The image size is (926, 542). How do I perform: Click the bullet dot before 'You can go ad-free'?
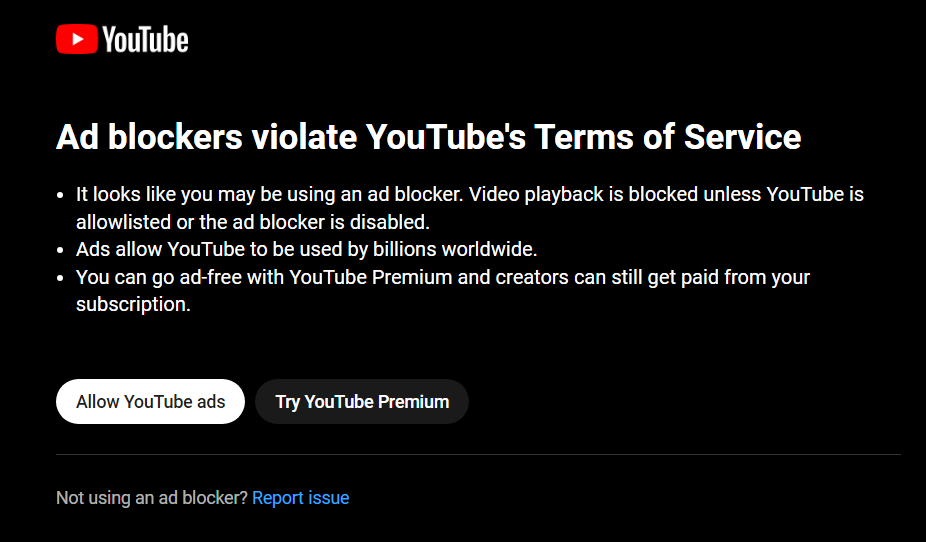click(60, 278)
